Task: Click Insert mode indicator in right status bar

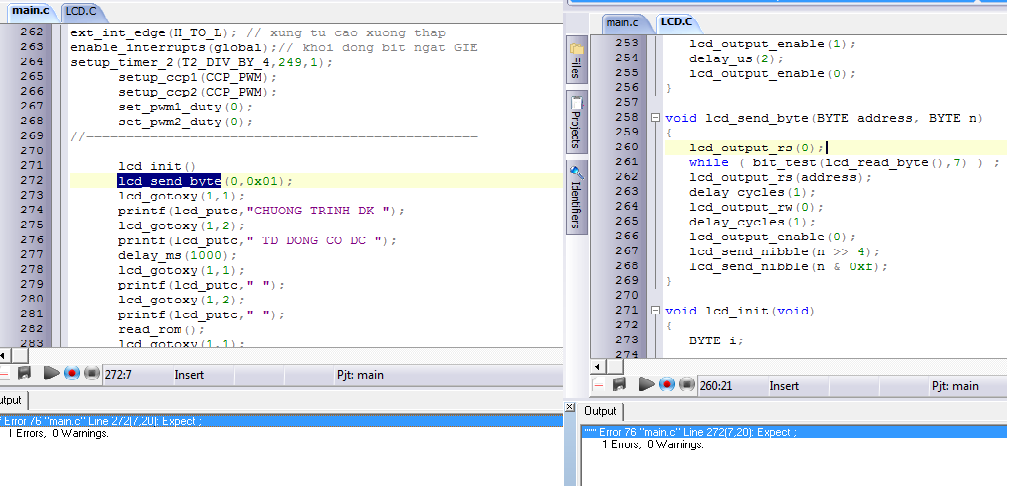Action: point(784,386)
